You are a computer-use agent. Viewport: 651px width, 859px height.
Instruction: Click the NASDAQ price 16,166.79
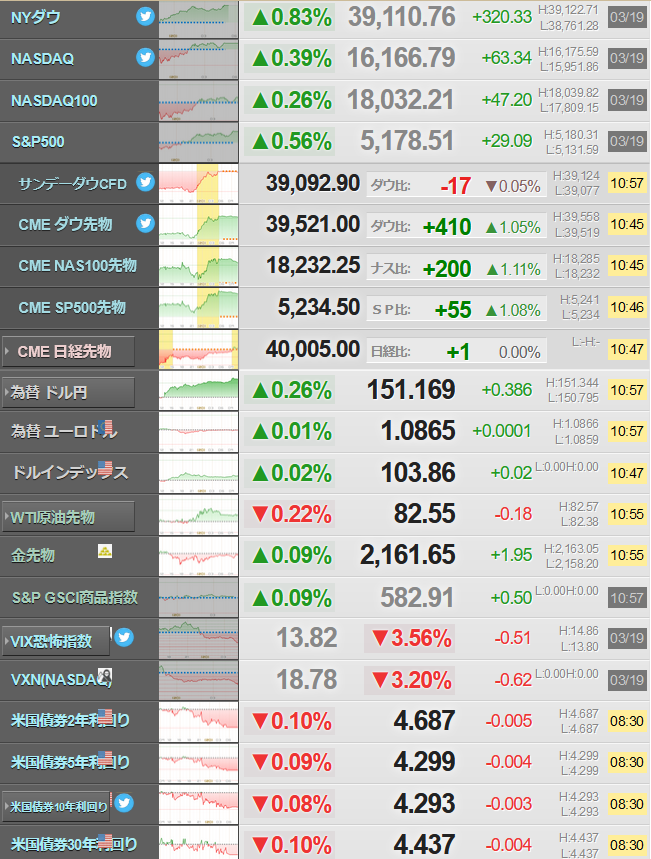(x=402, y=58)
